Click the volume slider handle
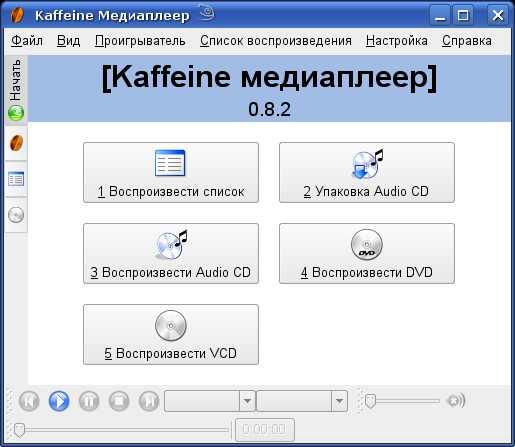This screenshot has height=447, width=515. point(370,401)
